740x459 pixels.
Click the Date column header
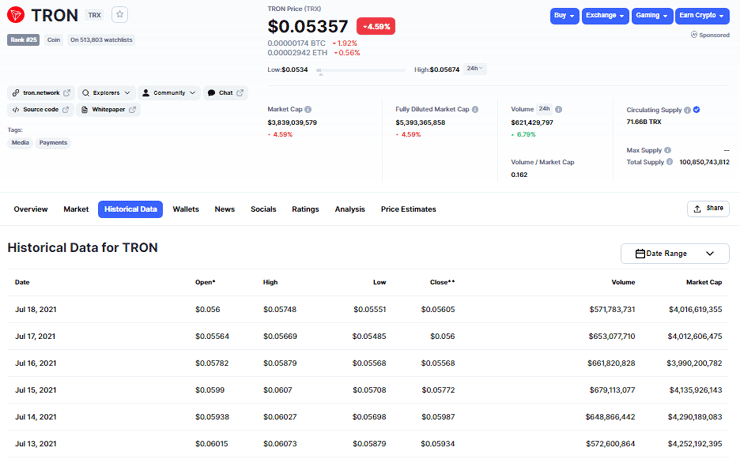22,282
